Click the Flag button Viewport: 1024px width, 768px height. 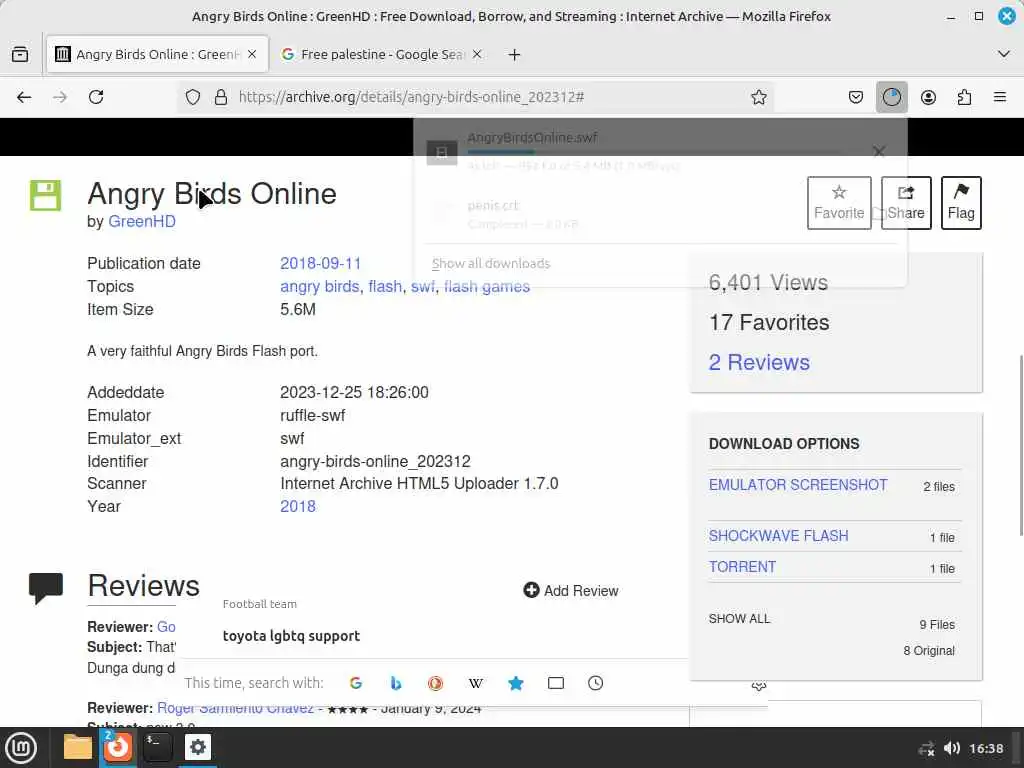tap(961, 202)
